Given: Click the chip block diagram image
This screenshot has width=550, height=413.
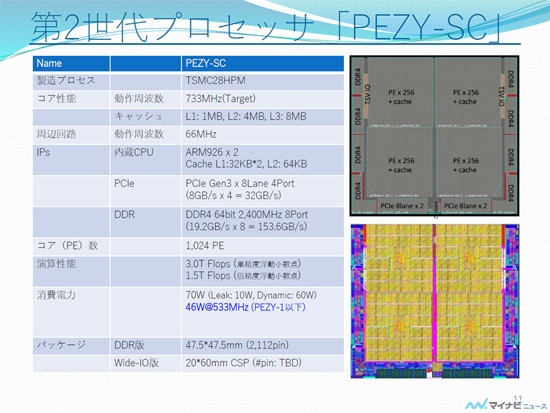Looking at the screenshot, I should 434,135.
